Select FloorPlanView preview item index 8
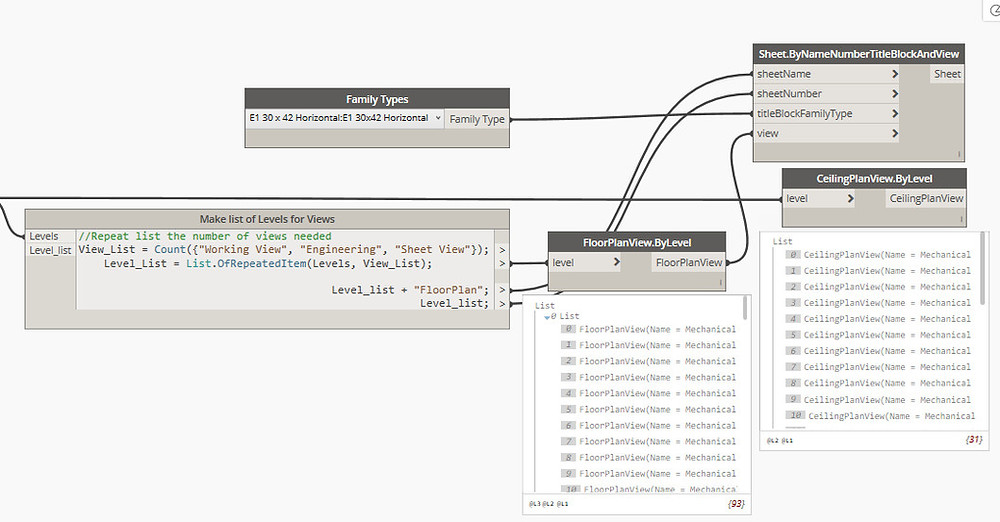Viewport: 1000px width, 522px height. (x=648, y=457)
